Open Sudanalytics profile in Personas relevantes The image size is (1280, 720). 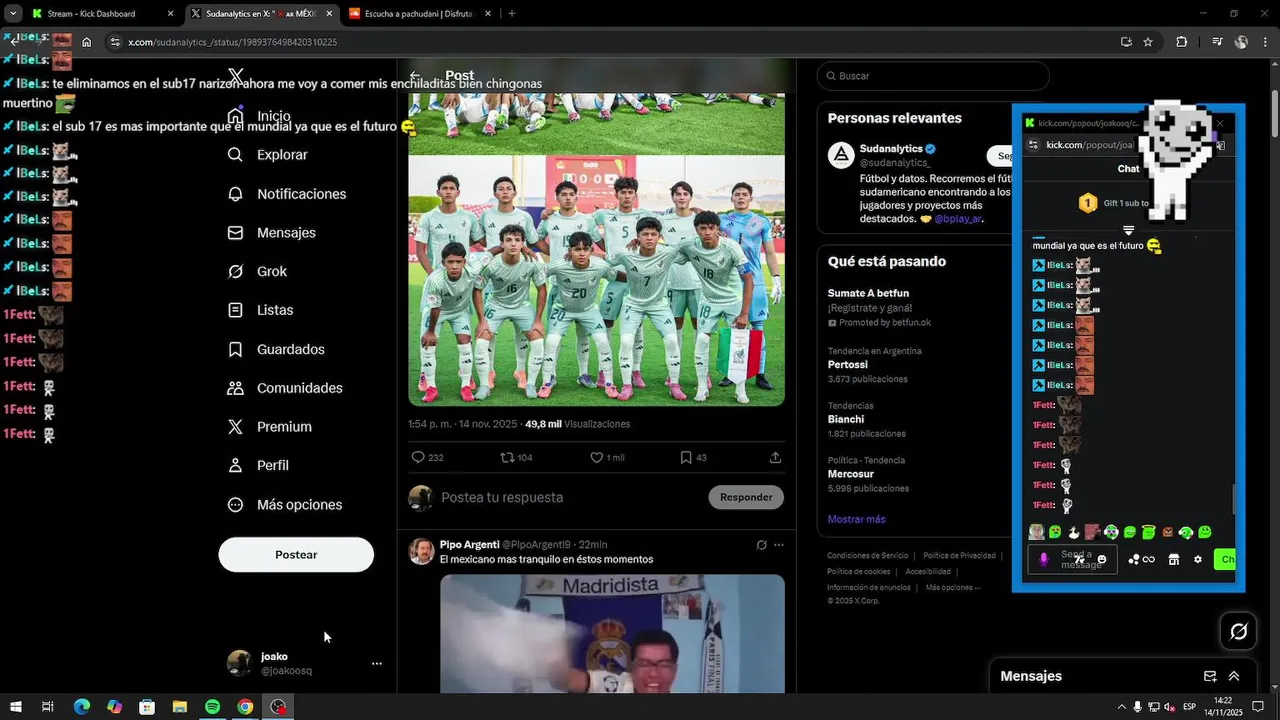tap(891, 148)
